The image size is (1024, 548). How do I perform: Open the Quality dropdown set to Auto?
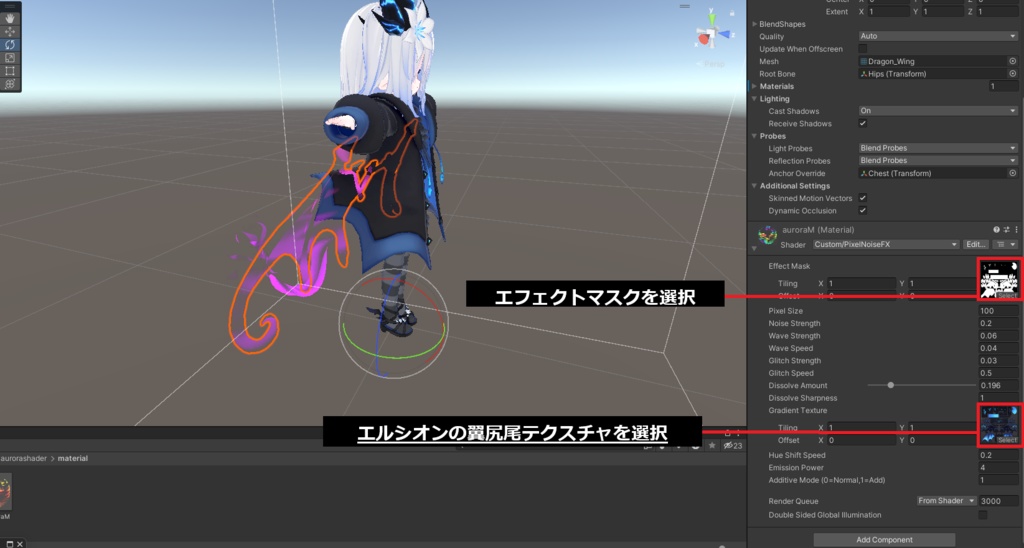(938, 37)
